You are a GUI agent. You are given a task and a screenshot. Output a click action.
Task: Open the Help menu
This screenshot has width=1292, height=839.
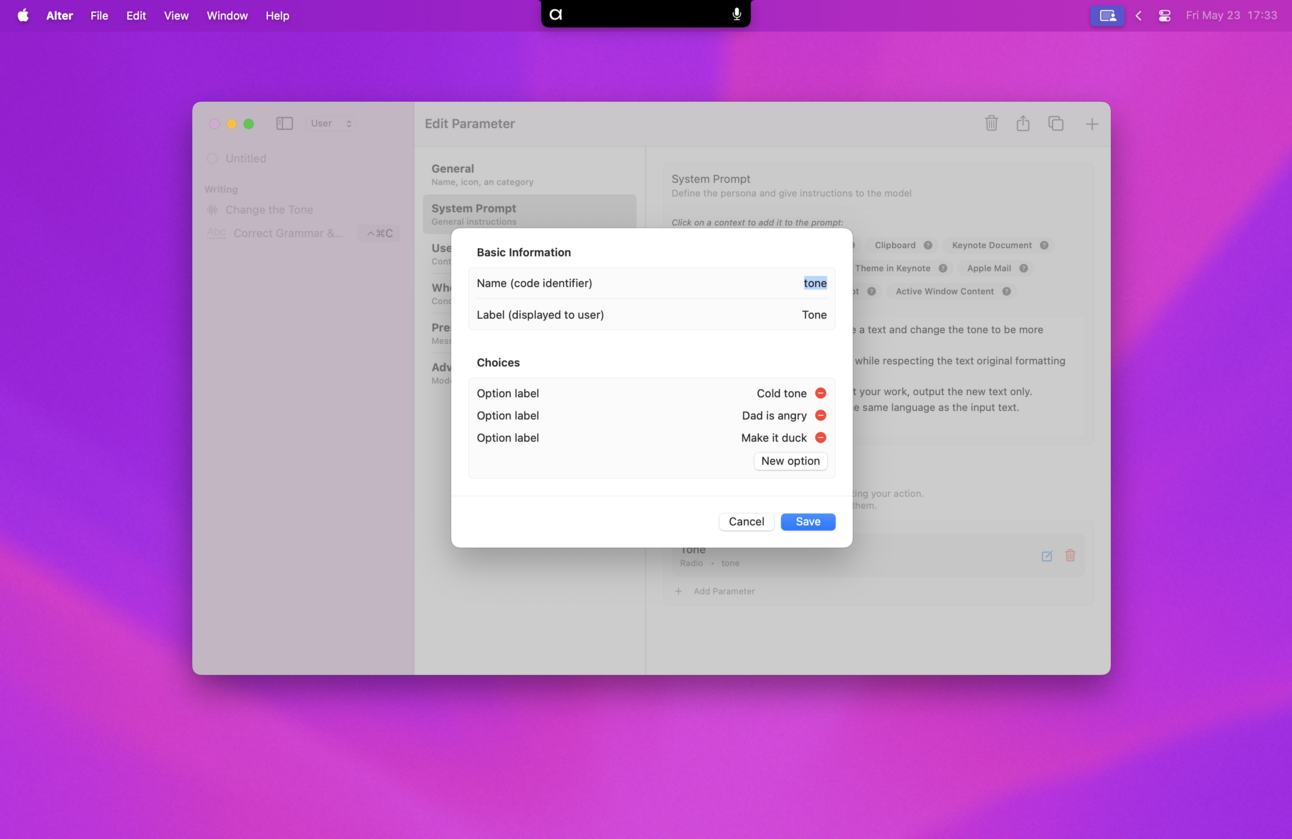[x=277, y=15]
